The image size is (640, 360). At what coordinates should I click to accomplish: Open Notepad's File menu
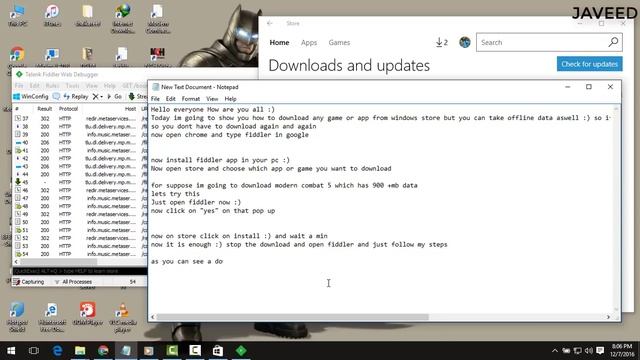point(155,99)
